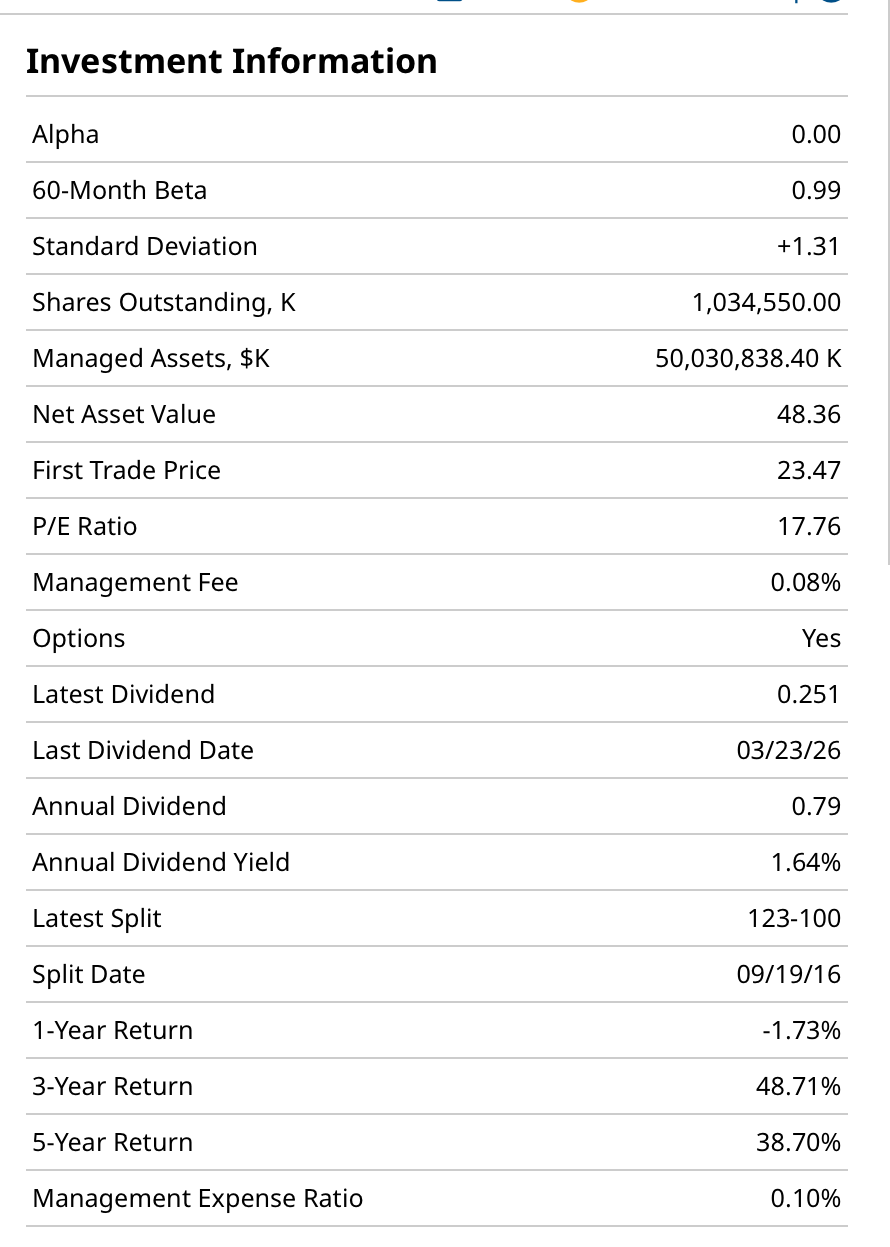Screen dimensions: 890x1247
Task: Click the Latest Split value 123-100
Action: pos(794,918)
